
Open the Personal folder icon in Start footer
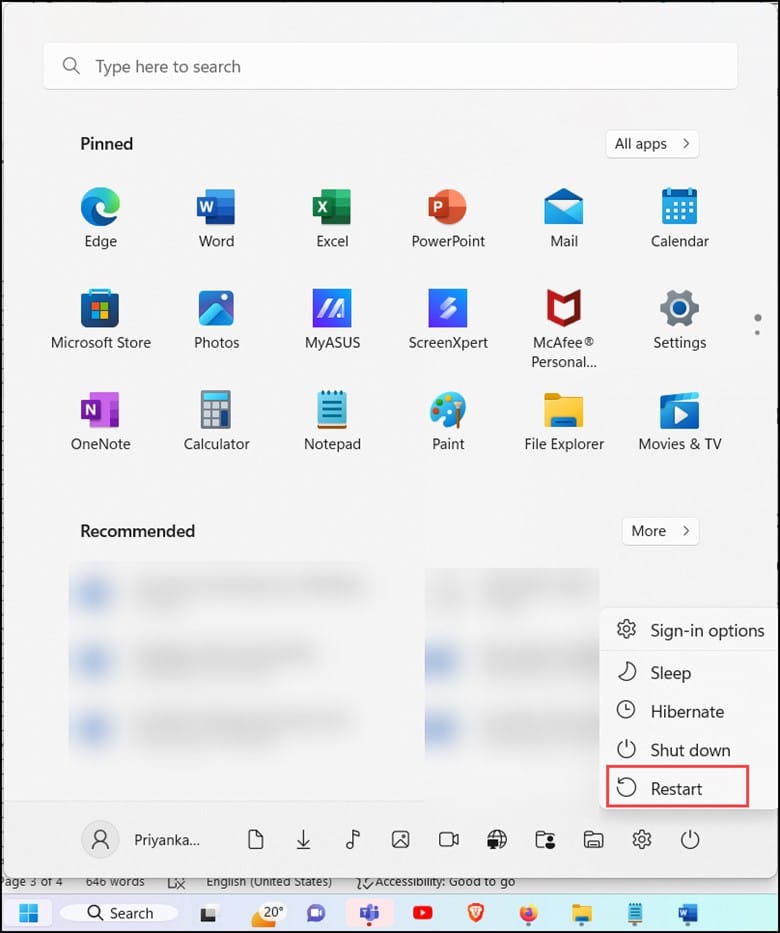(x=545, y=840)
